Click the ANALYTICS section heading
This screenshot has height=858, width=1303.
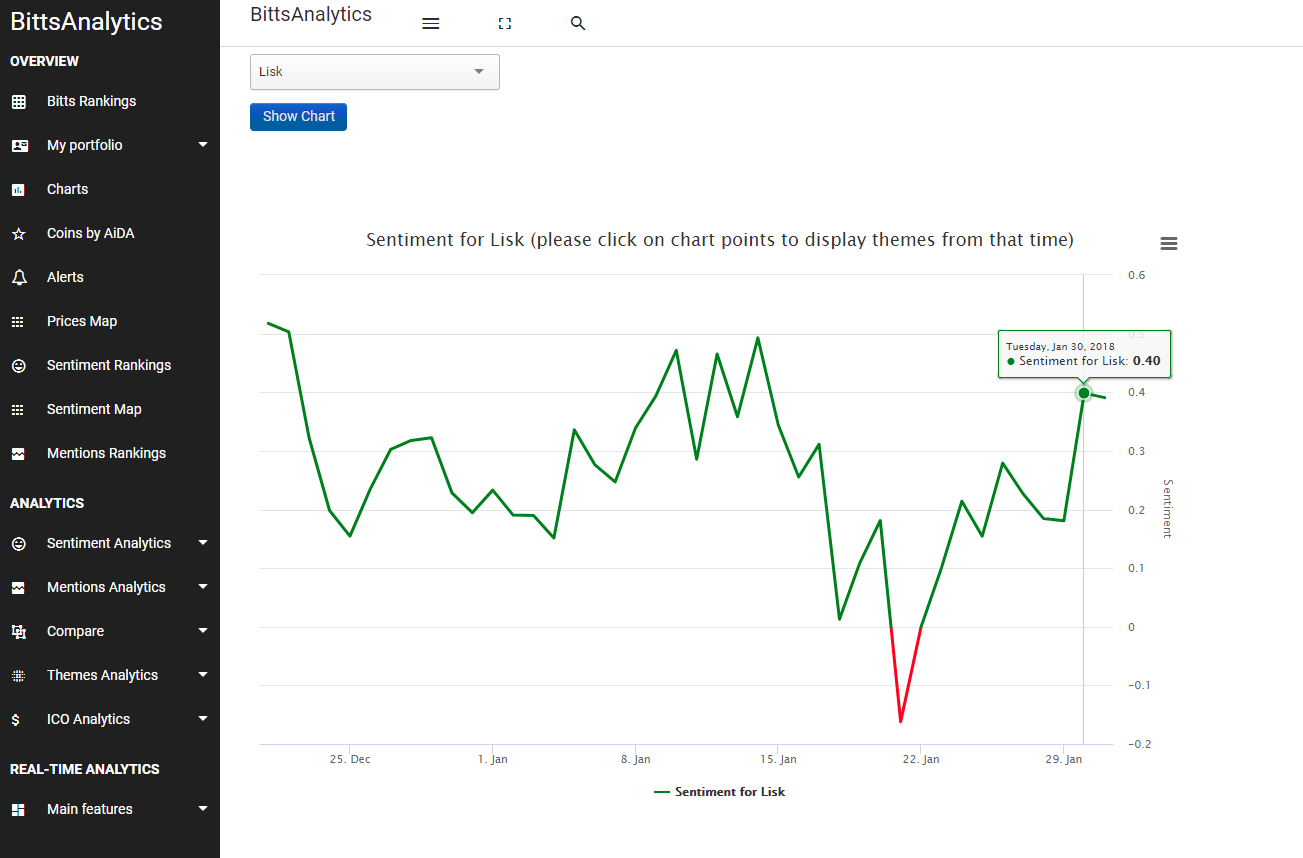click(x=47, y=503)
